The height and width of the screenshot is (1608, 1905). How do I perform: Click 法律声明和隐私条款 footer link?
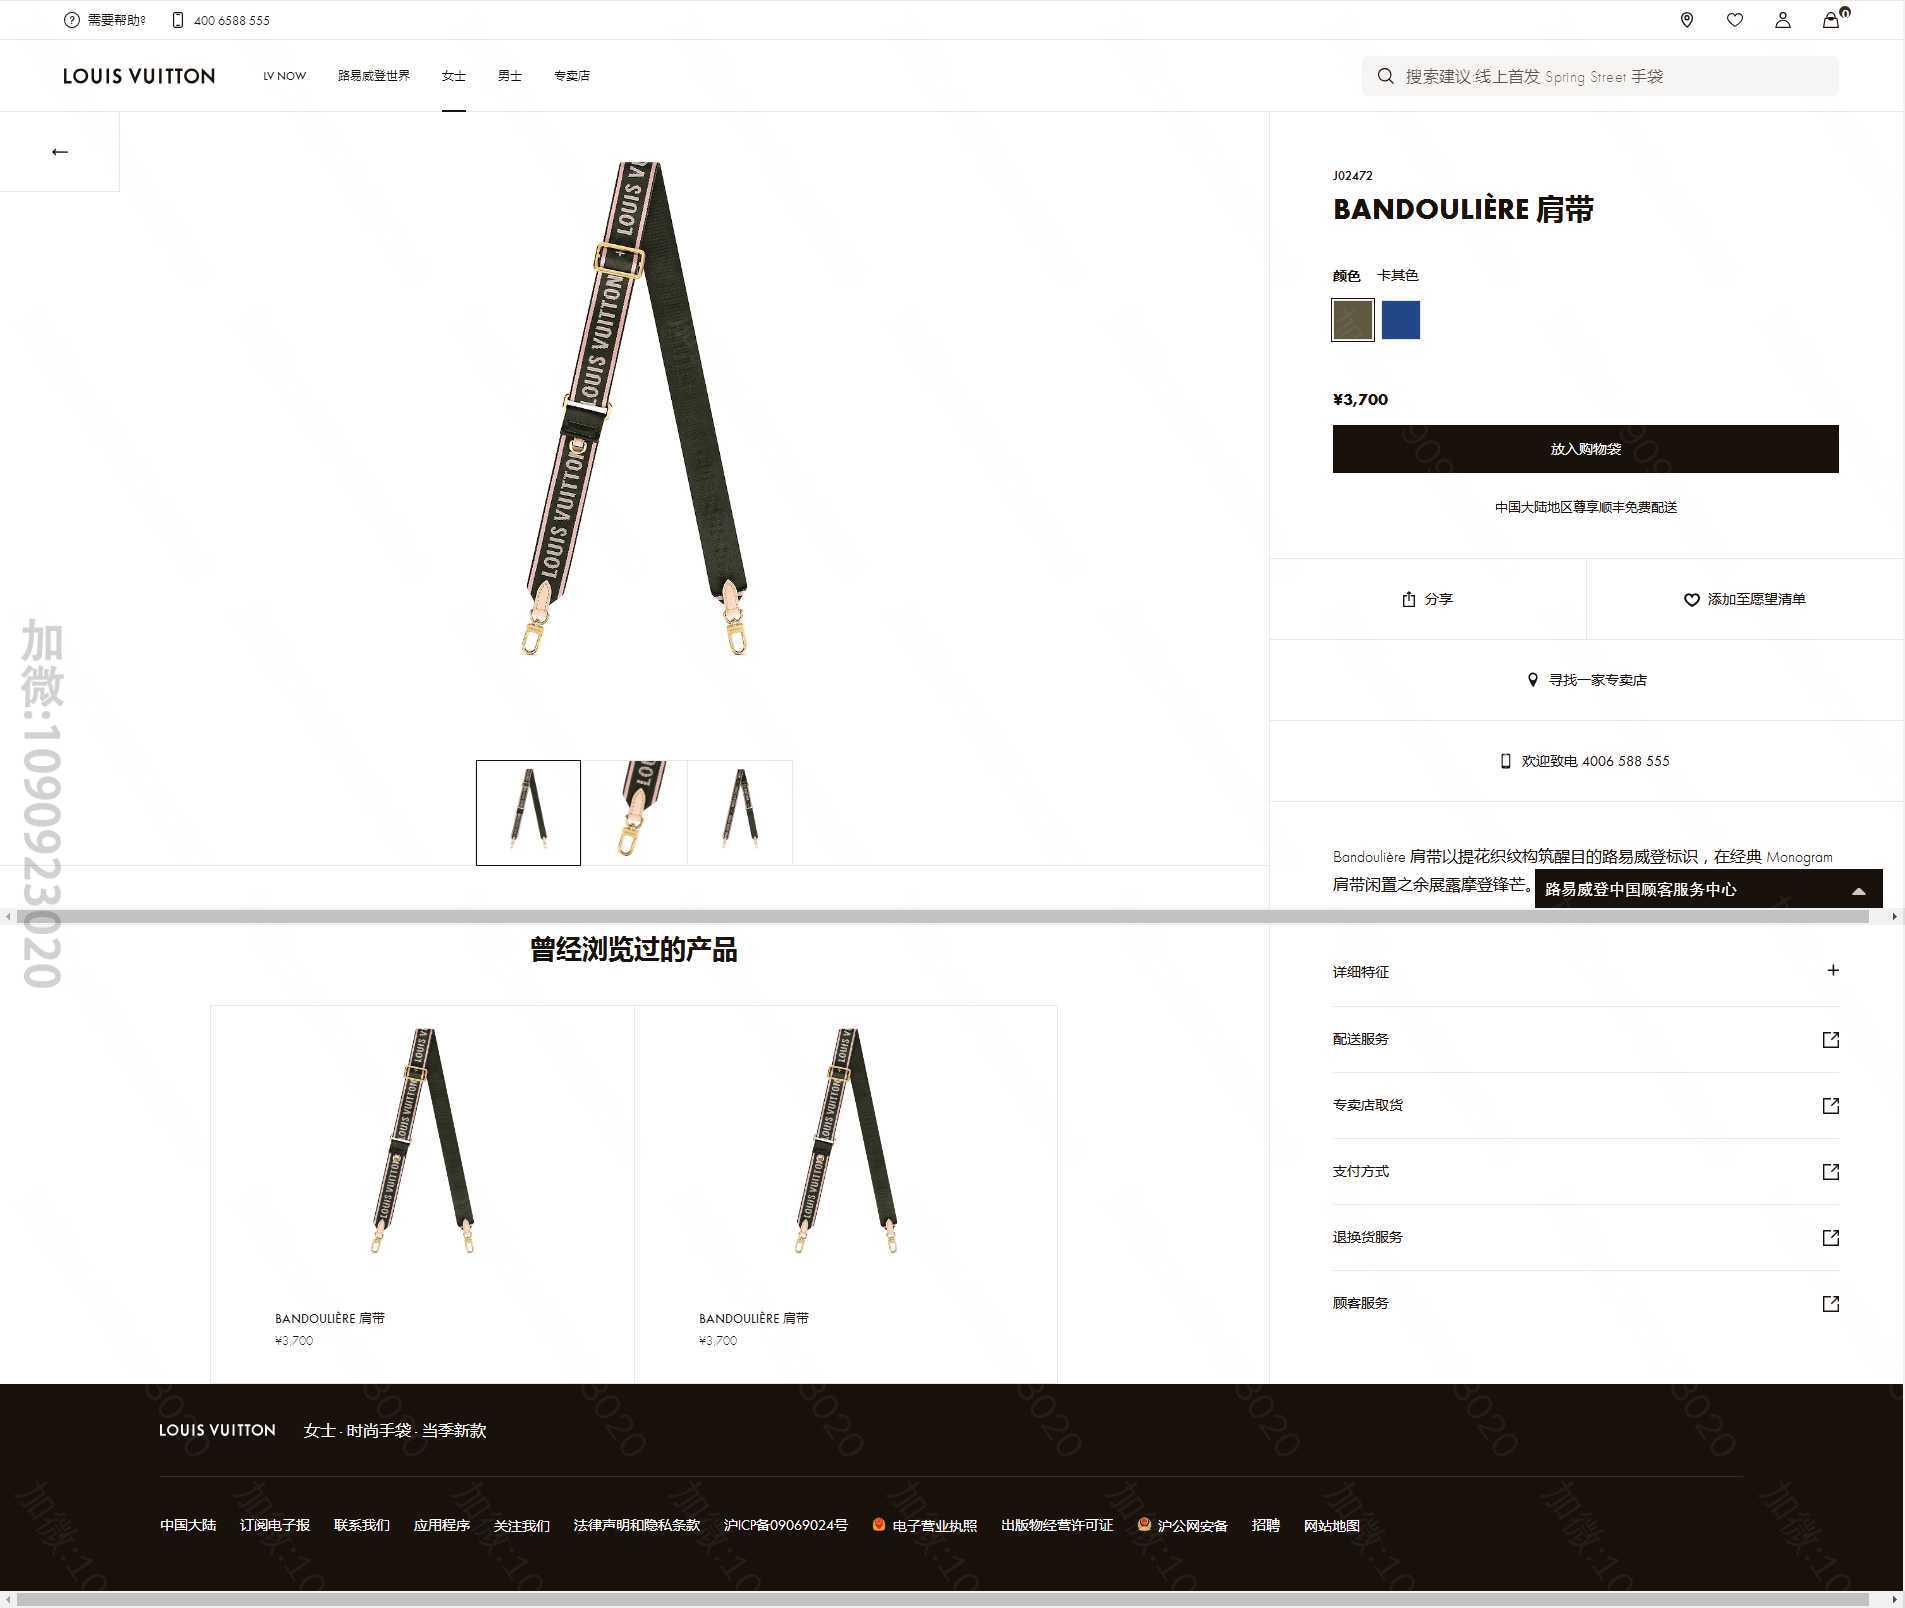click(x=637, y=1525)
